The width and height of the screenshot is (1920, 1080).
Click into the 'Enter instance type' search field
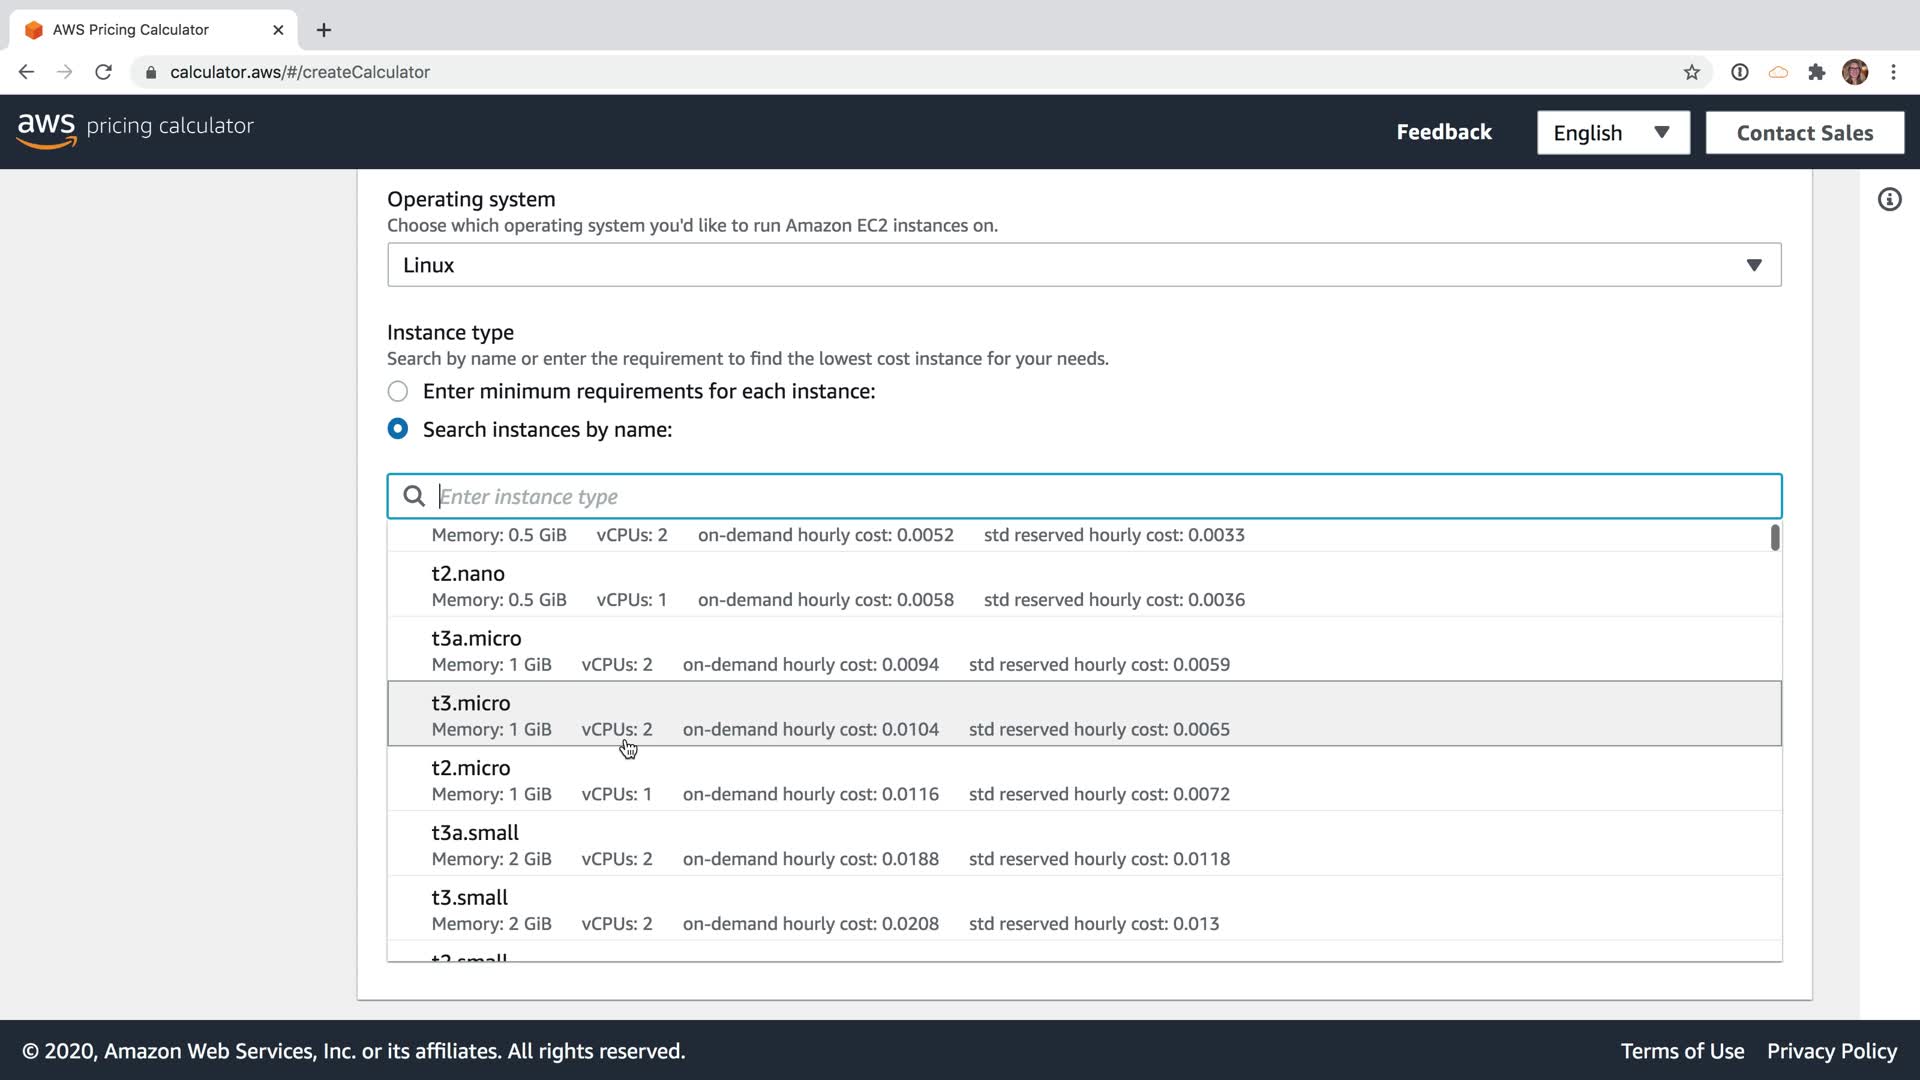click(x=1100, y=496)
